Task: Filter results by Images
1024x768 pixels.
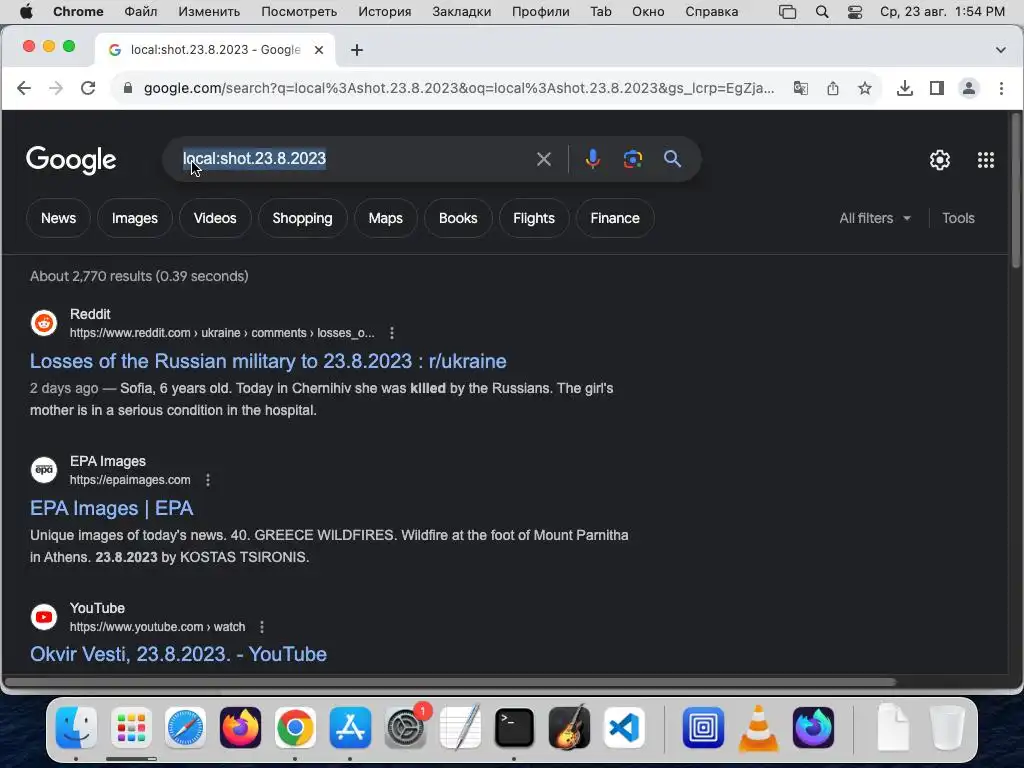Action: coord(135,218)
